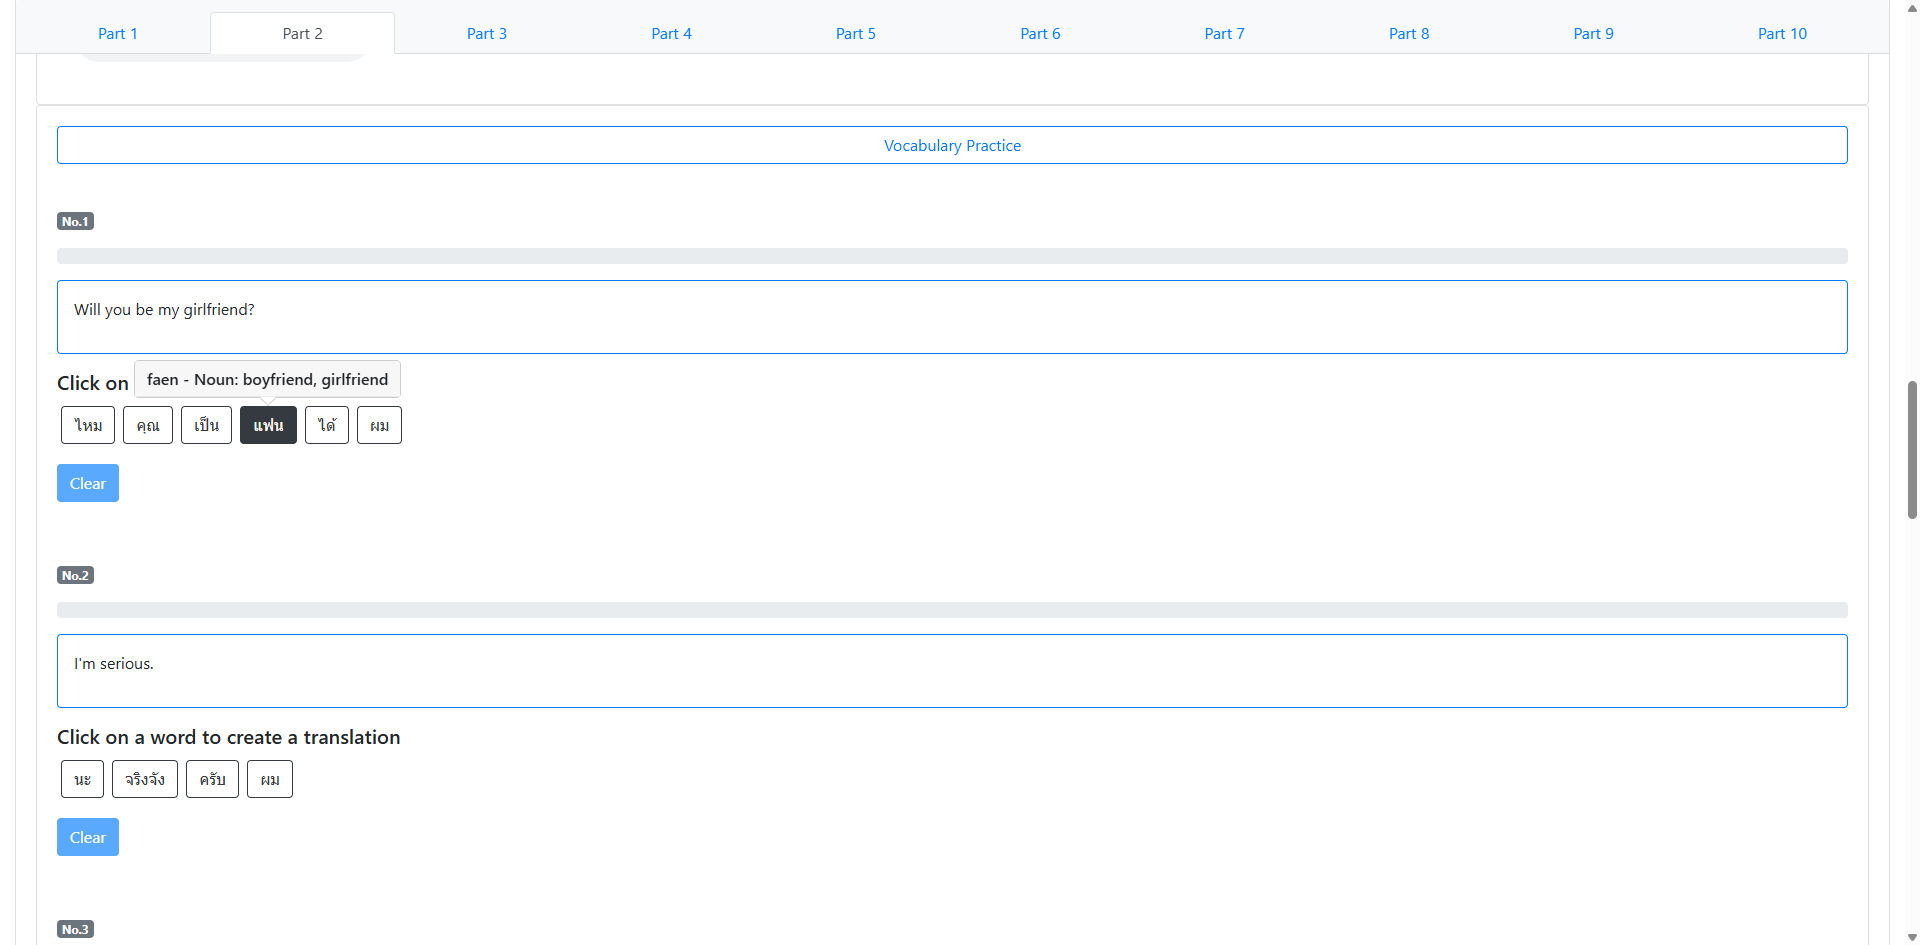Choose the word จริงจัง
Viewport: 1920px width, 945px height.
tap(145, 779)
